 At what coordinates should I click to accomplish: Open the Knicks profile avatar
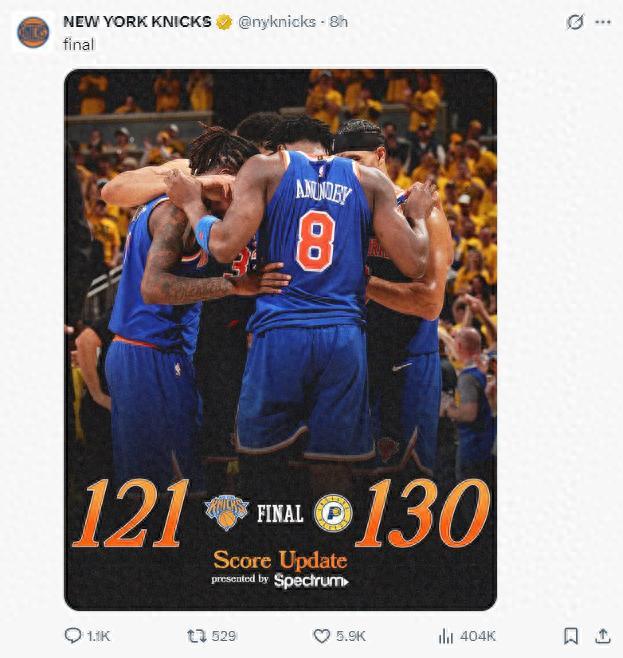33,32
